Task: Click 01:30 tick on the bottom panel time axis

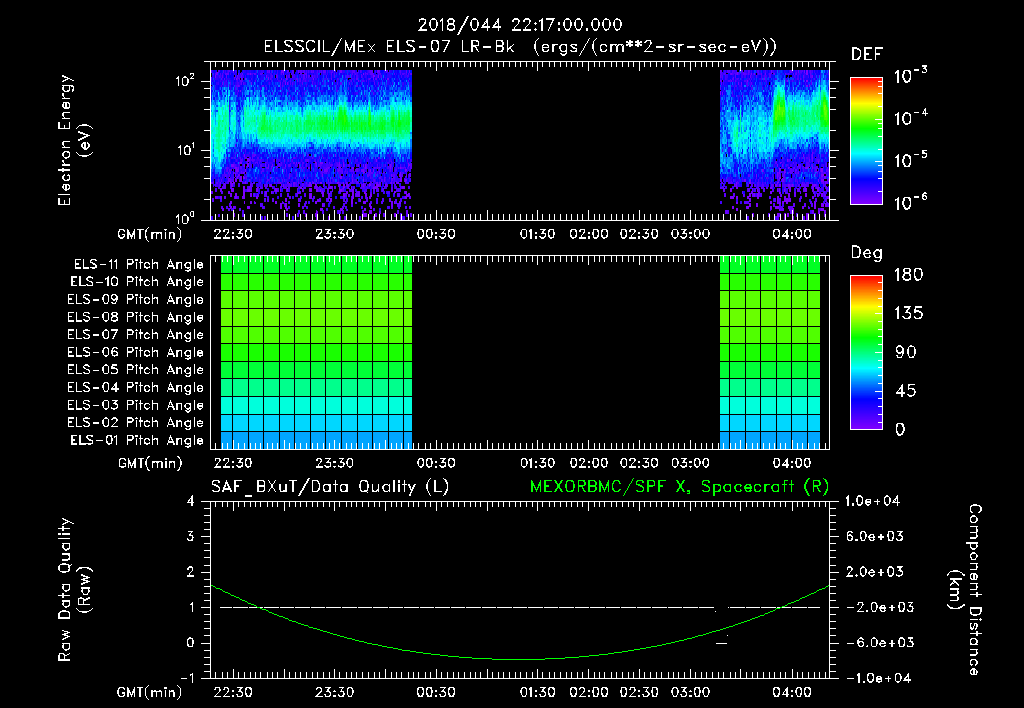Action: [x=538, y=691]
